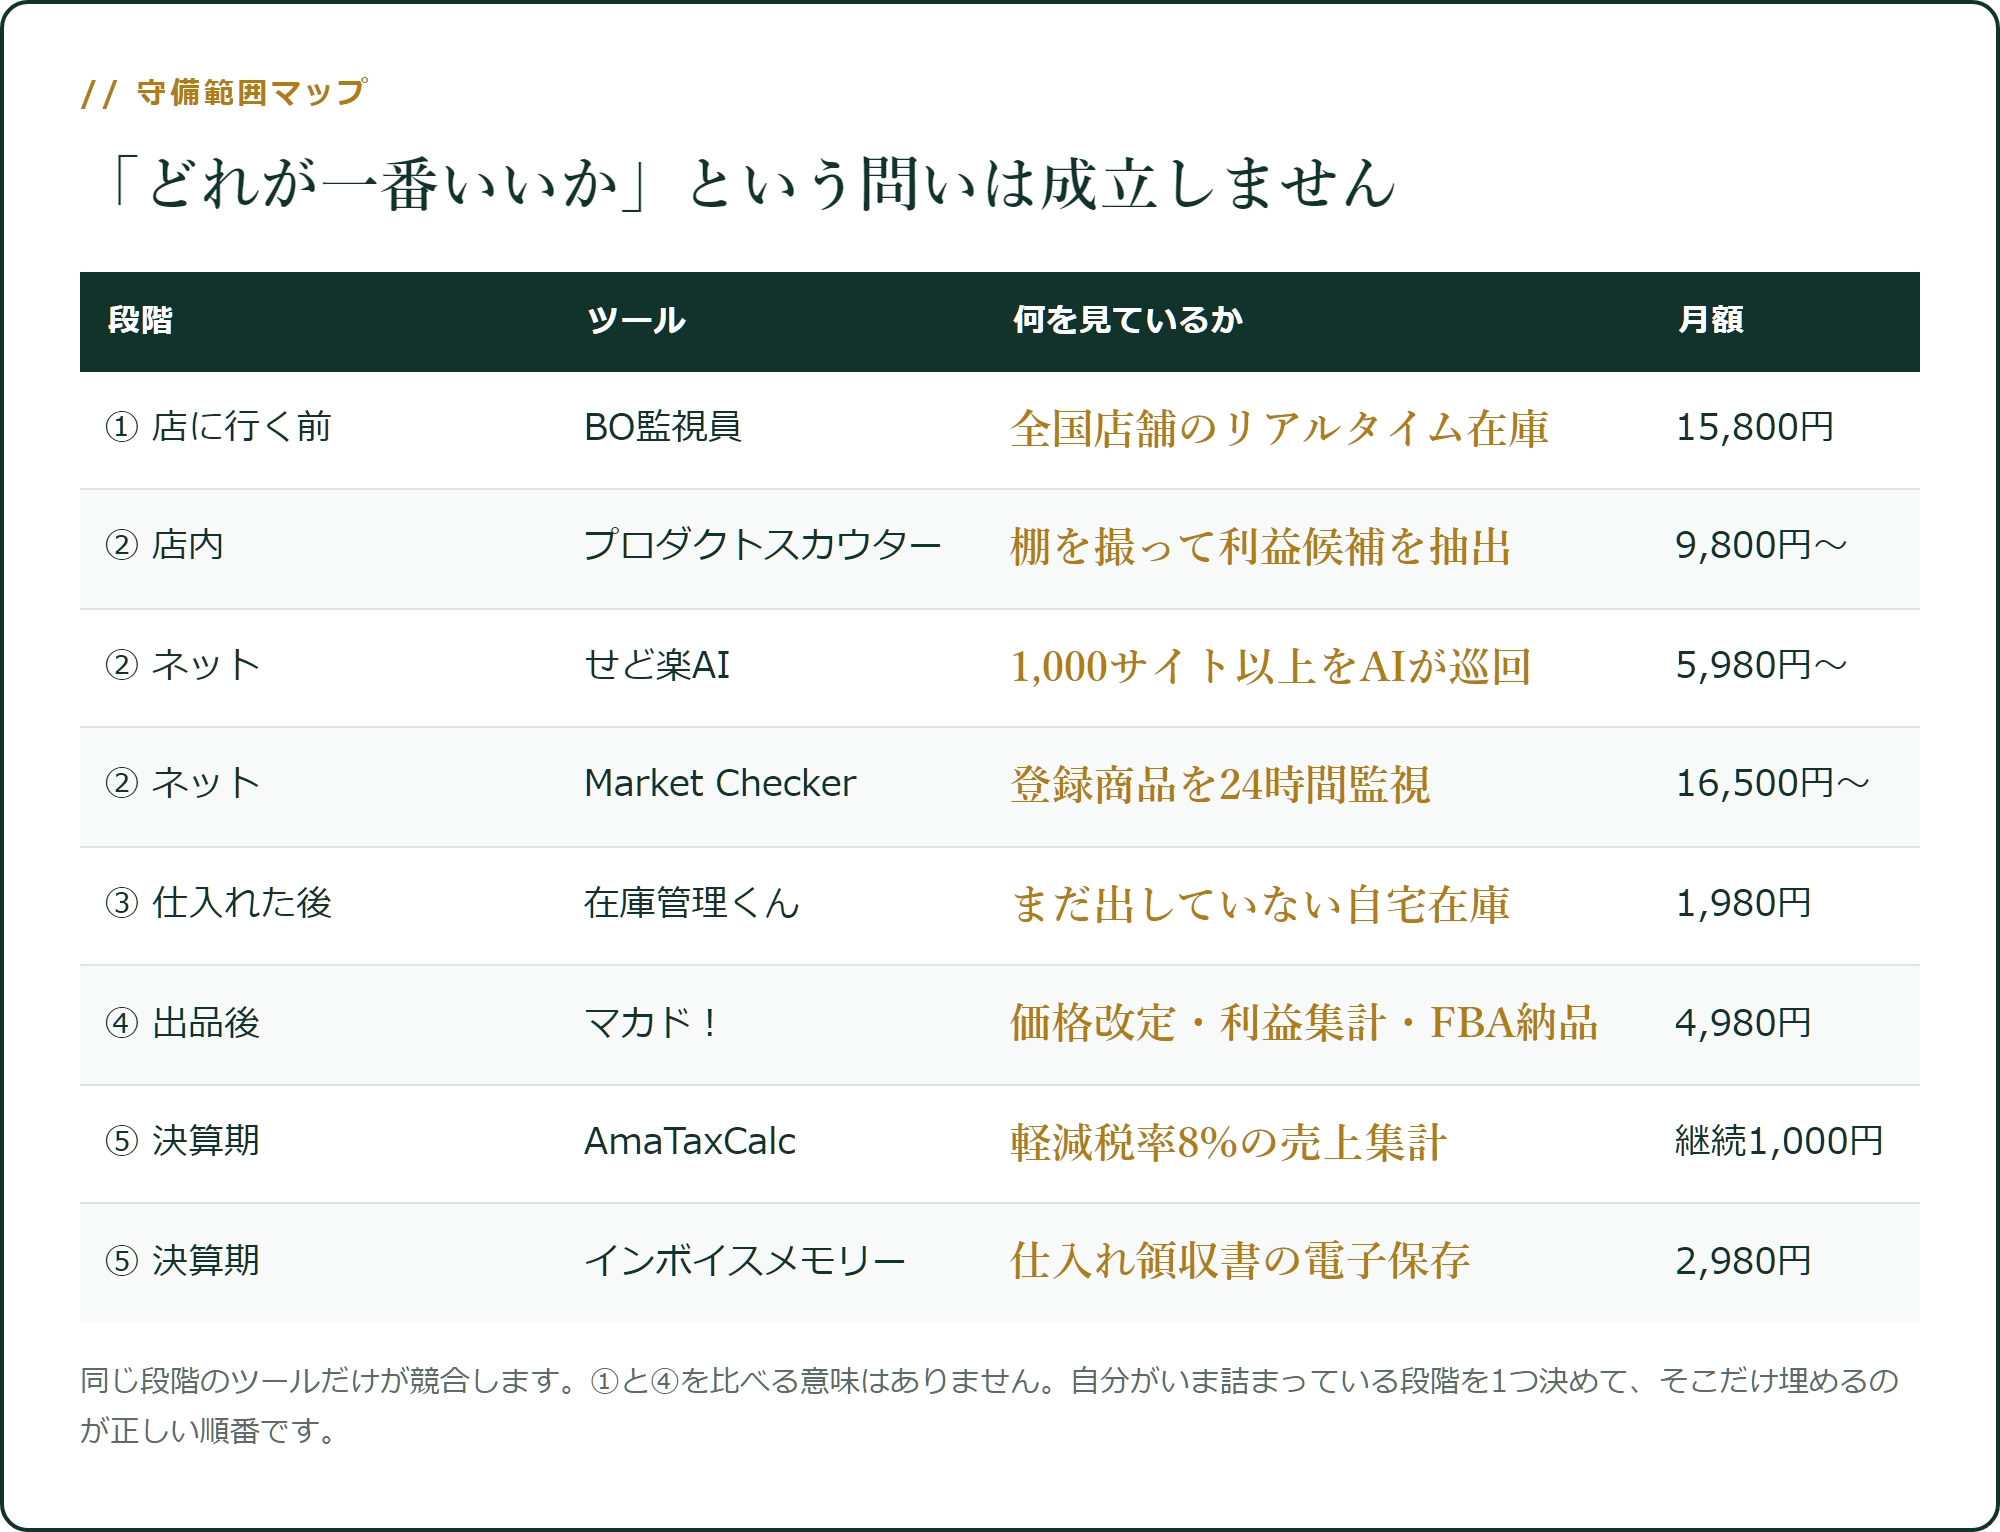This screenshot has width=2000, height=1532.
Task: Click the price 5,980円〜
Action: point(1762,665)
